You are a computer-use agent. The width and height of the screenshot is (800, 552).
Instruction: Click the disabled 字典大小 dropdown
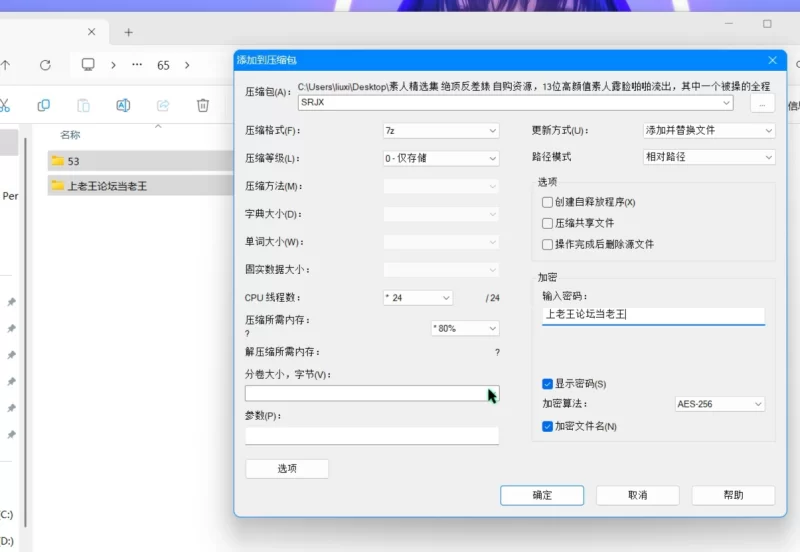point(441,214)
